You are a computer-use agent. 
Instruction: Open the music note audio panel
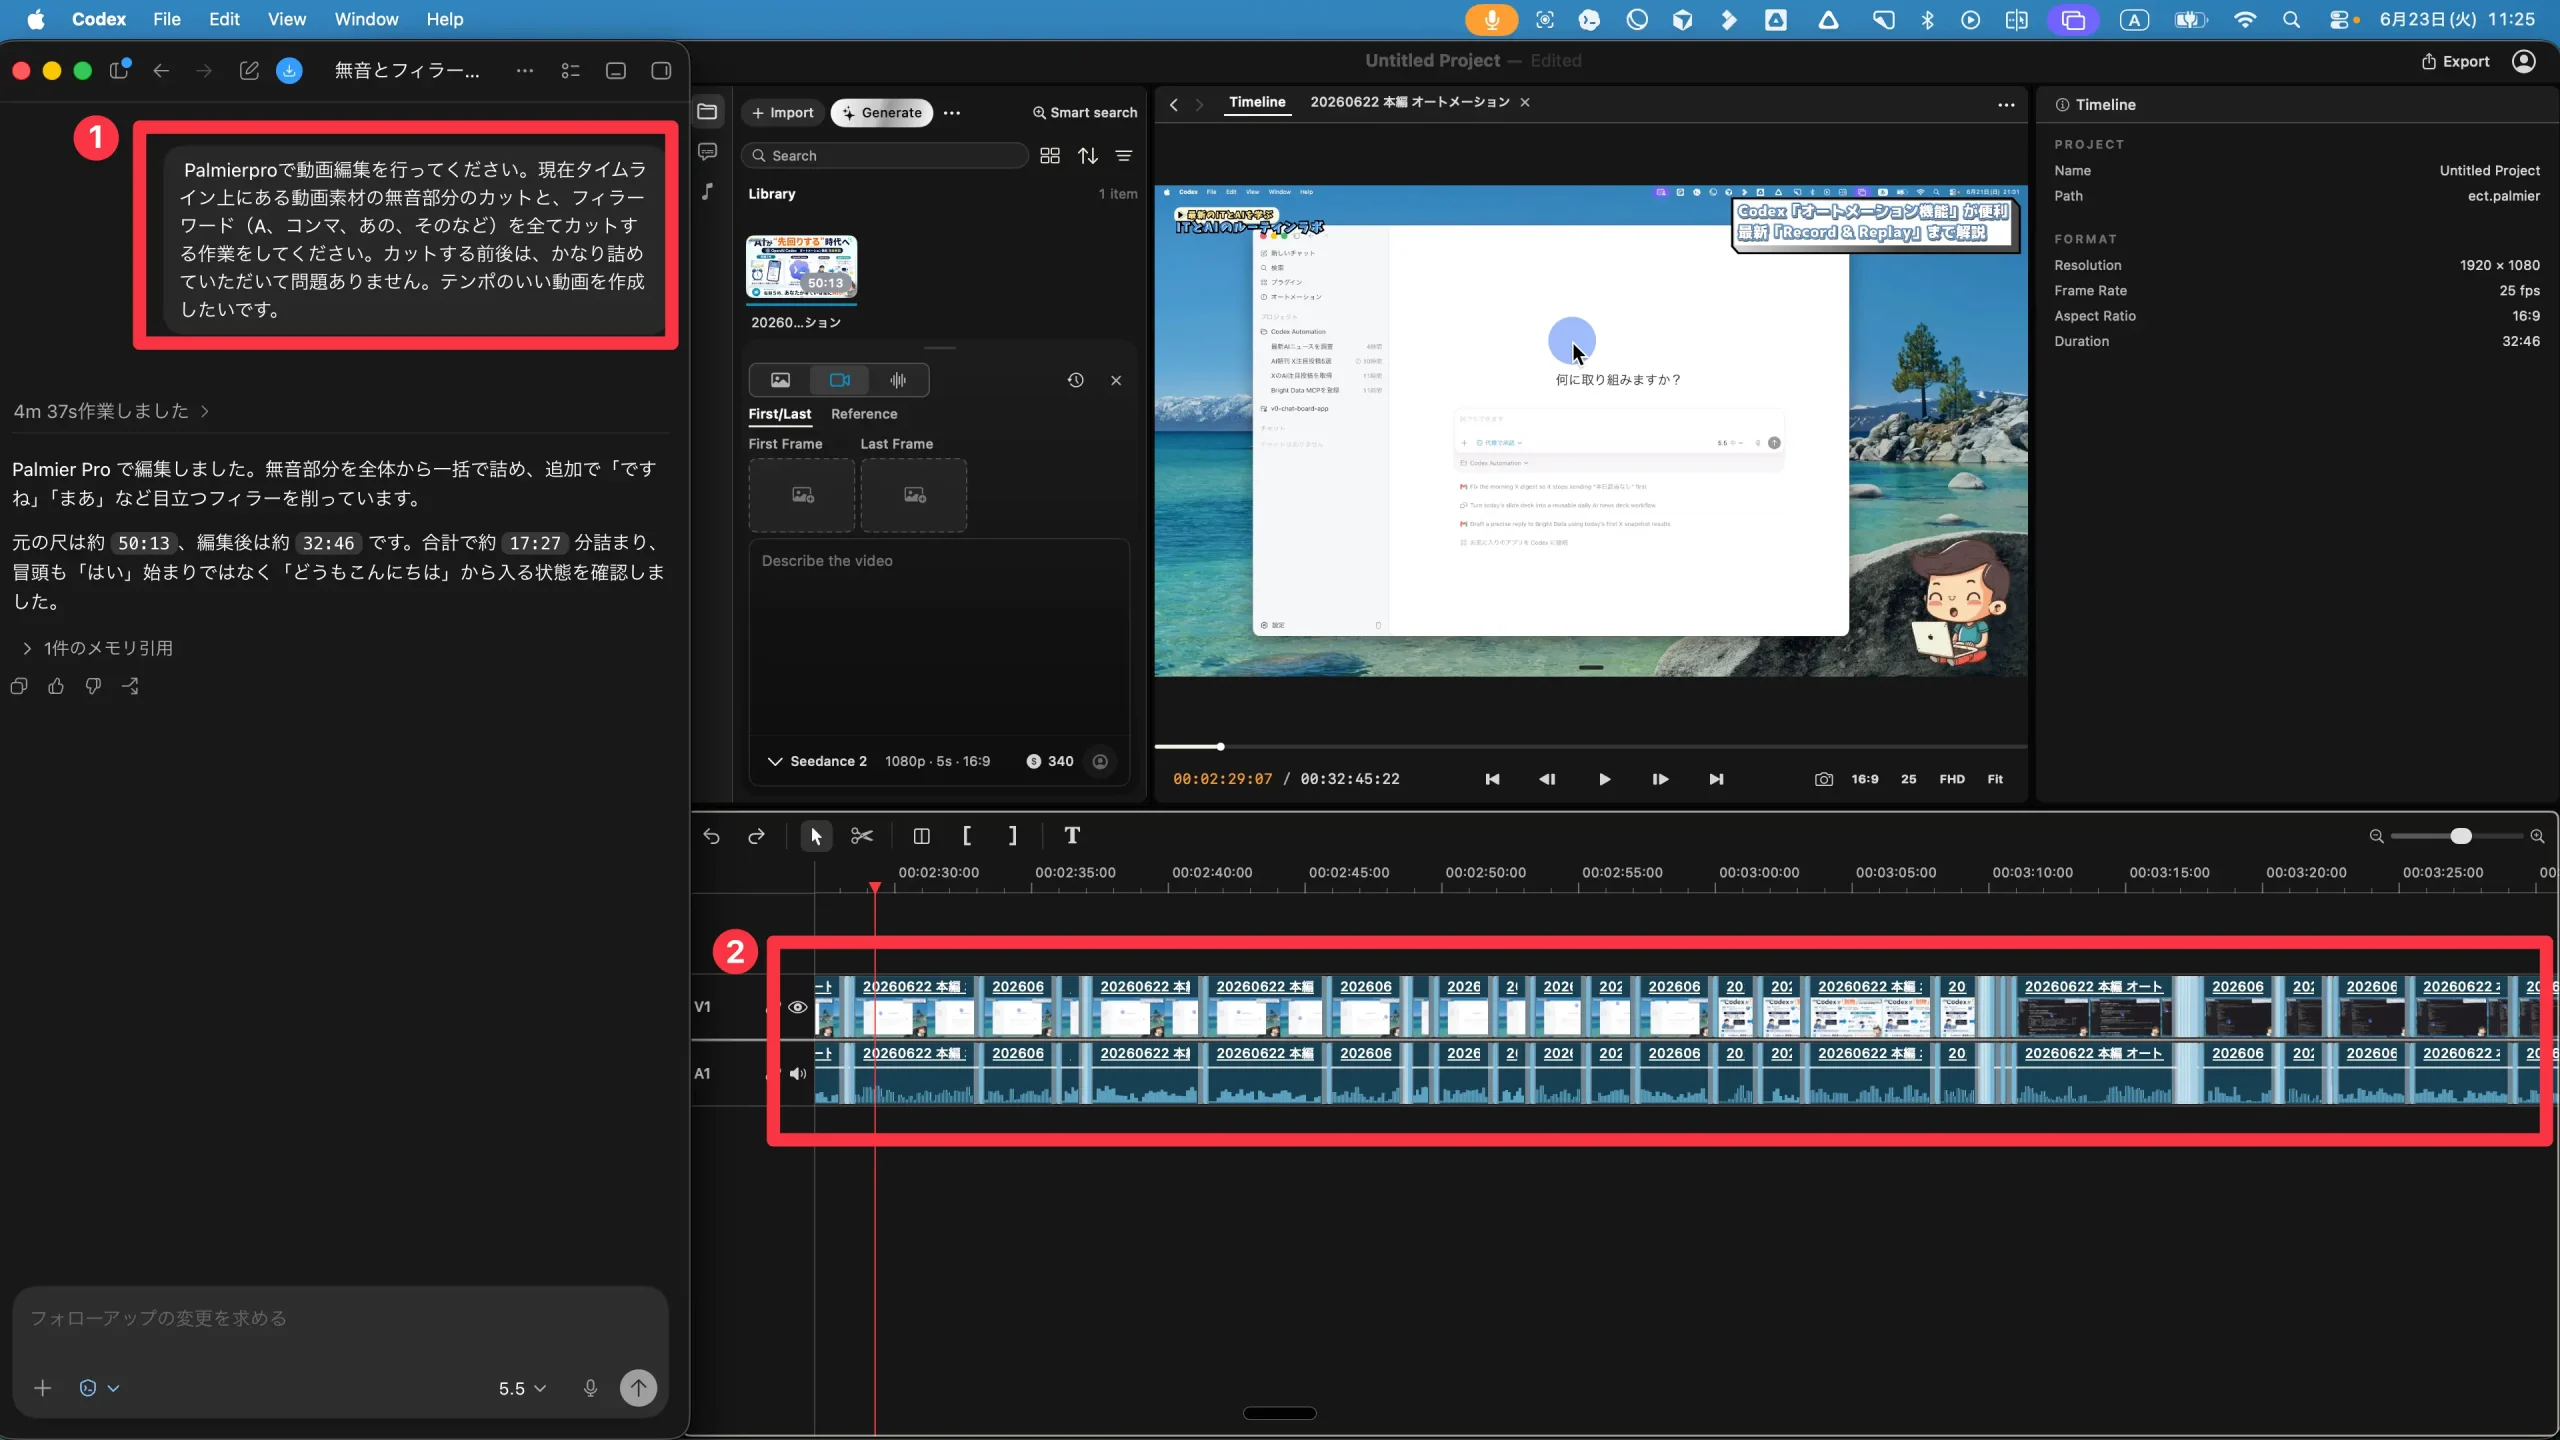708,191
